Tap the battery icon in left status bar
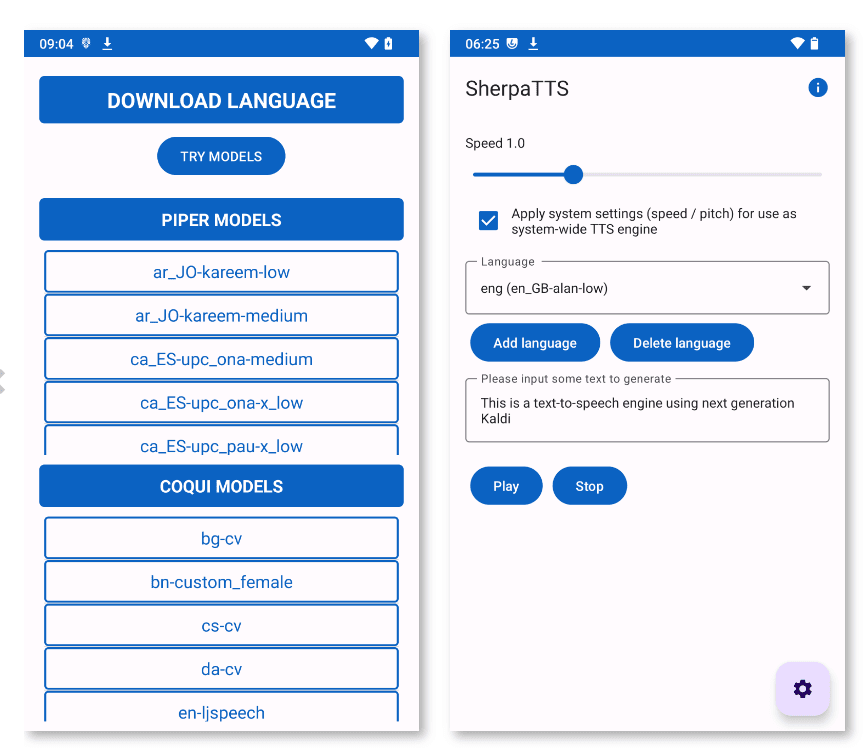 tap(388, 43)
